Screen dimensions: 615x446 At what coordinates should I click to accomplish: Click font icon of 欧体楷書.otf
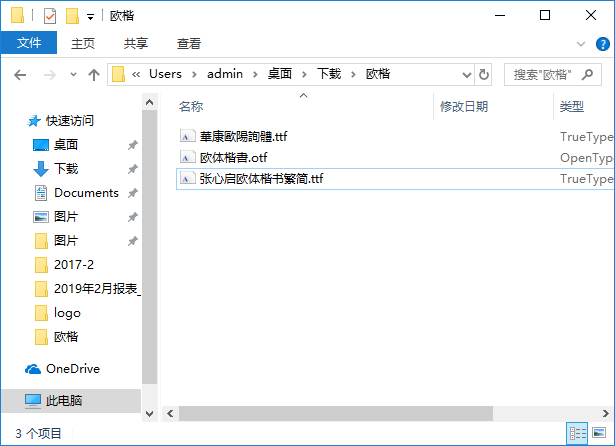tap(187, 157)
